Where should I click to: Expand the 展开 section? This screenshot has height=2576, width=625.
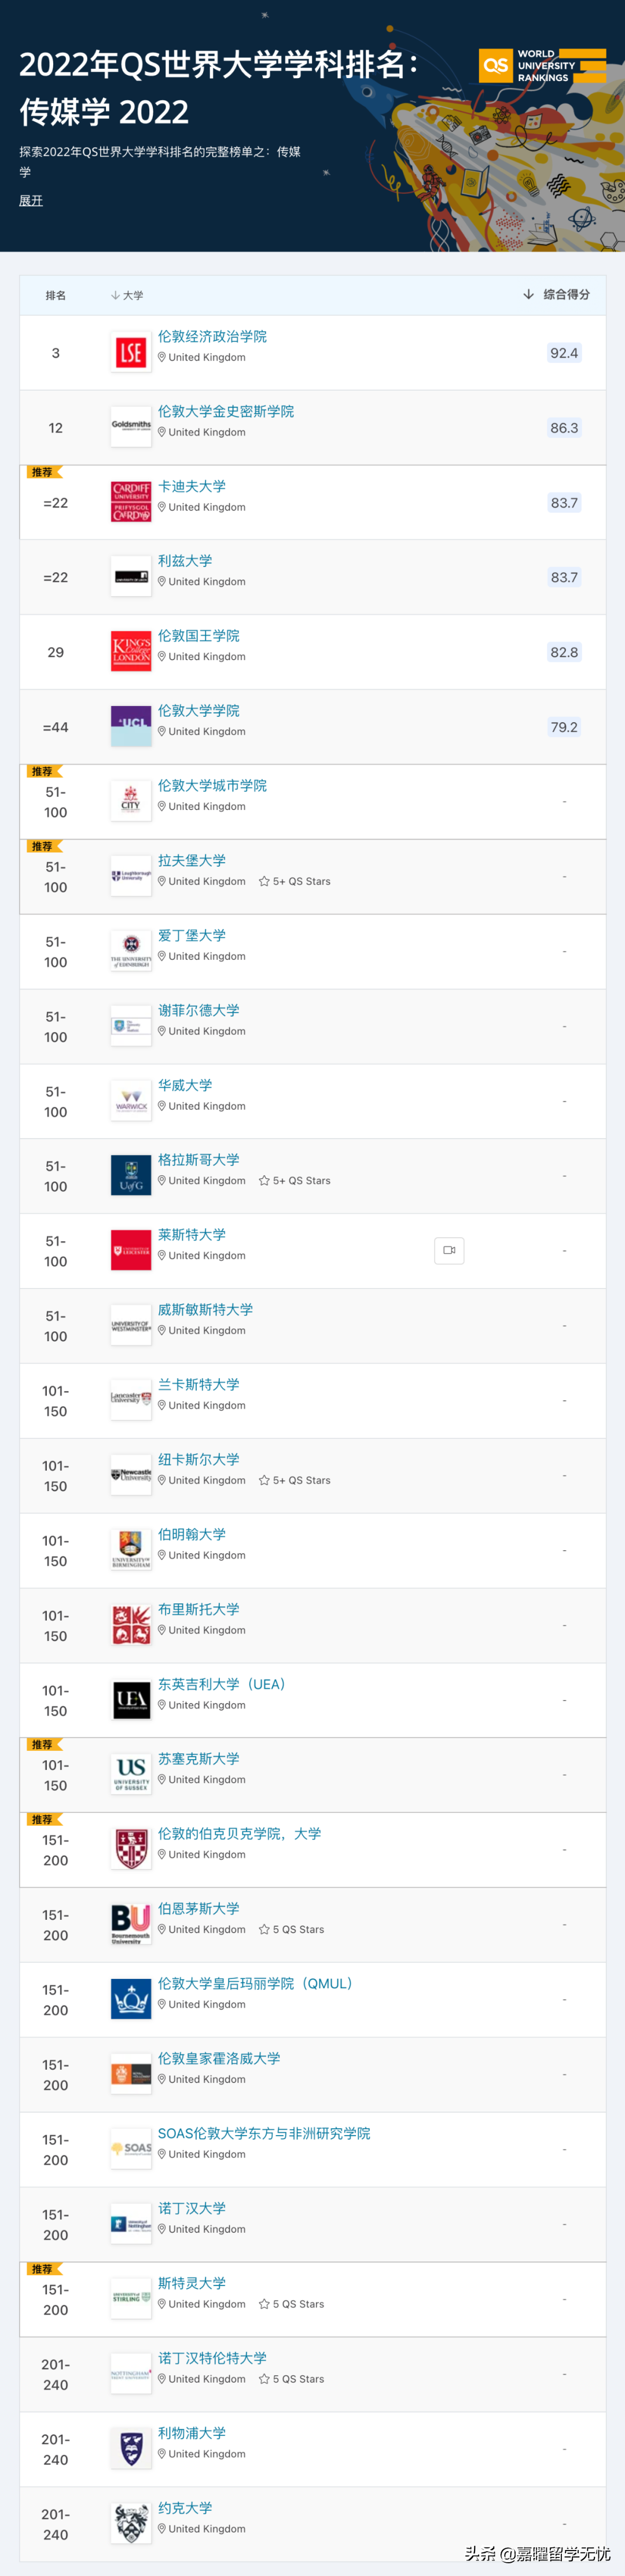pos(31,201)
